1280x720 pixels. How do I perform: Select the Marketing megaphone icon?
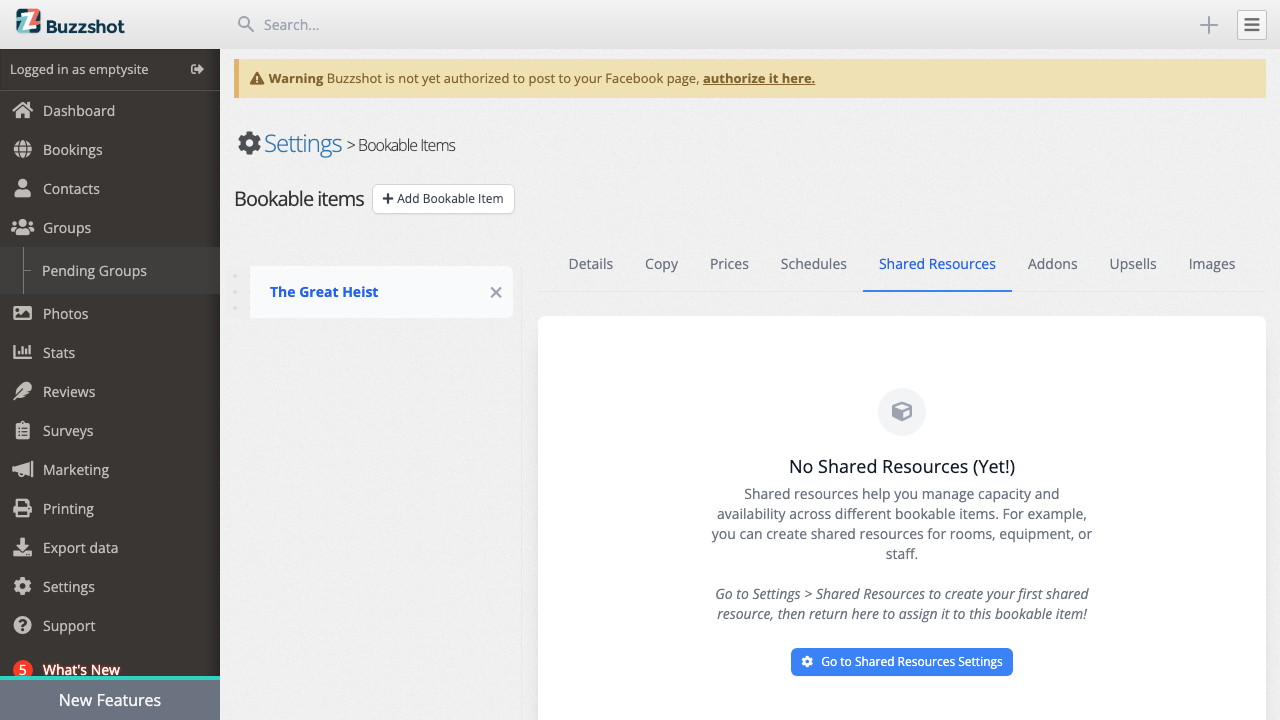22,469
